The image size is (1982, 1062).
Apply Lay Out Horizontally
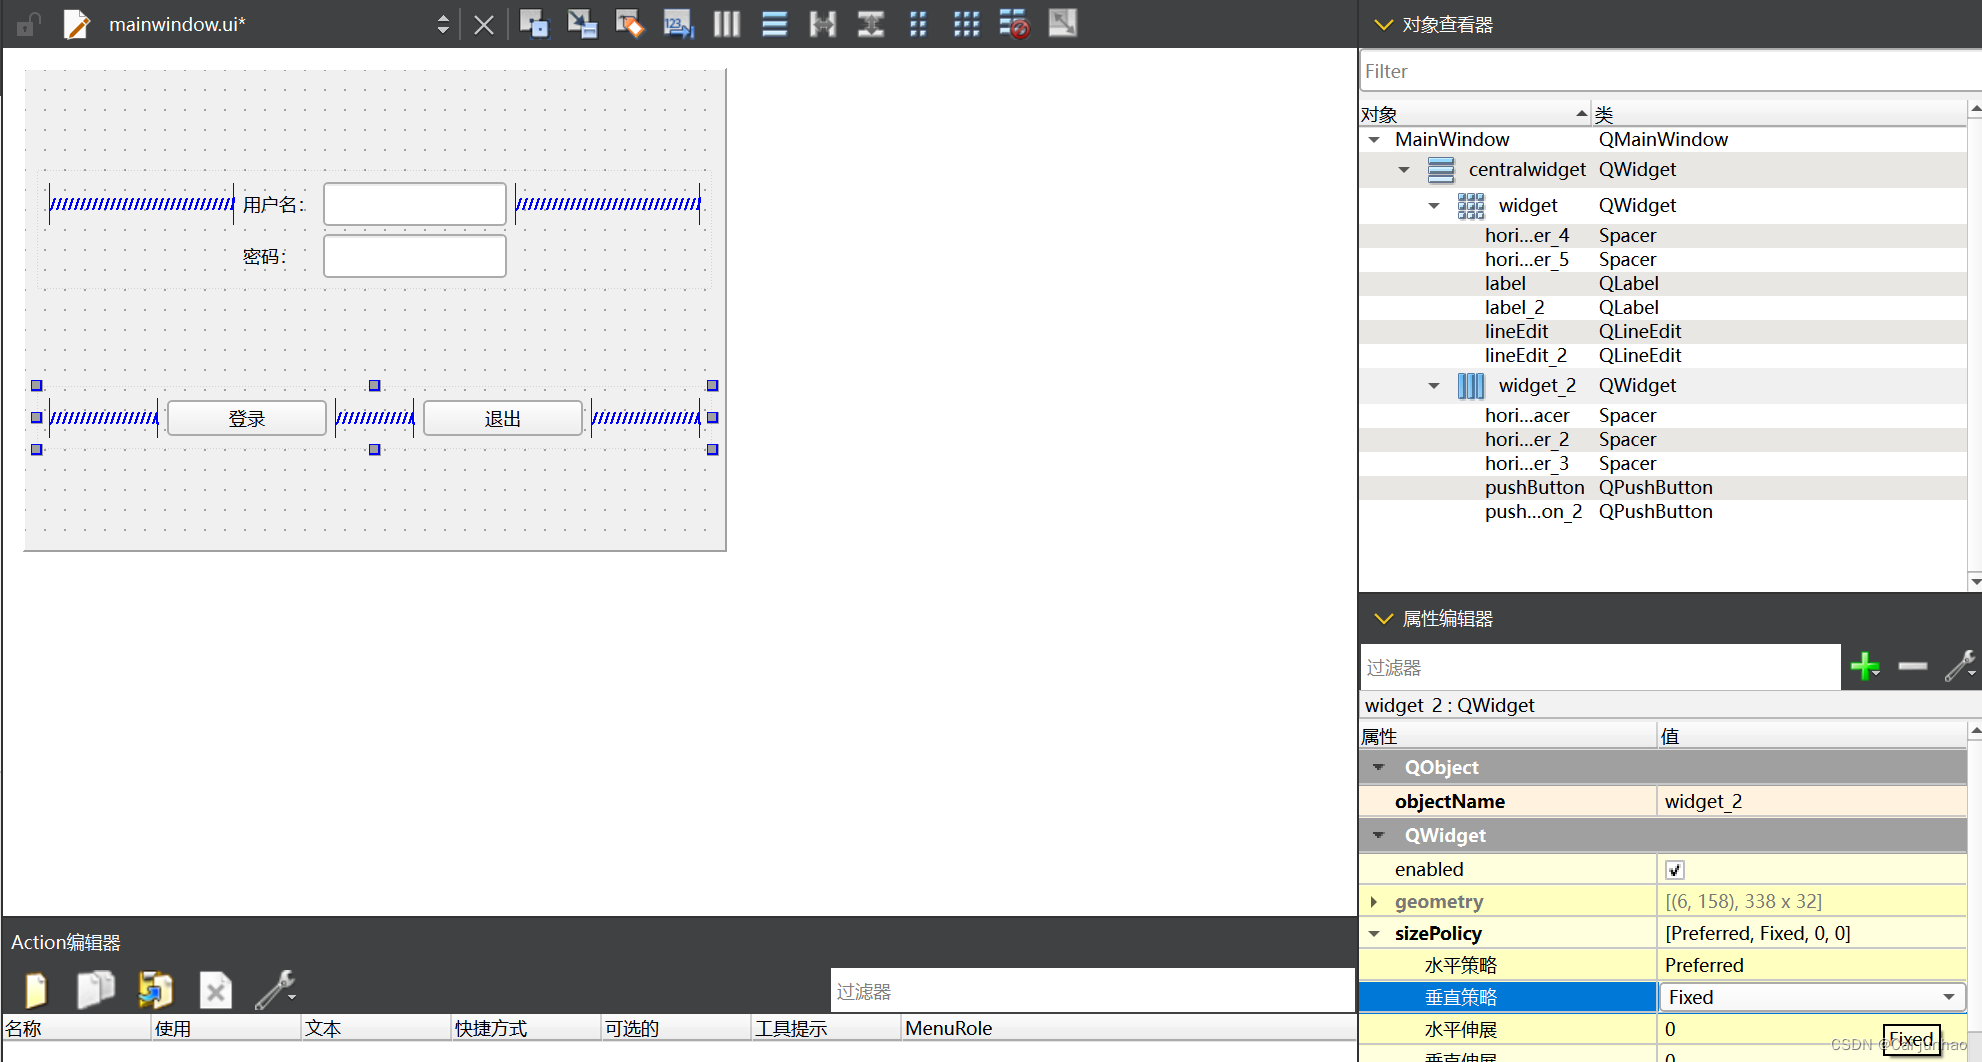click(x=727, y=24)
